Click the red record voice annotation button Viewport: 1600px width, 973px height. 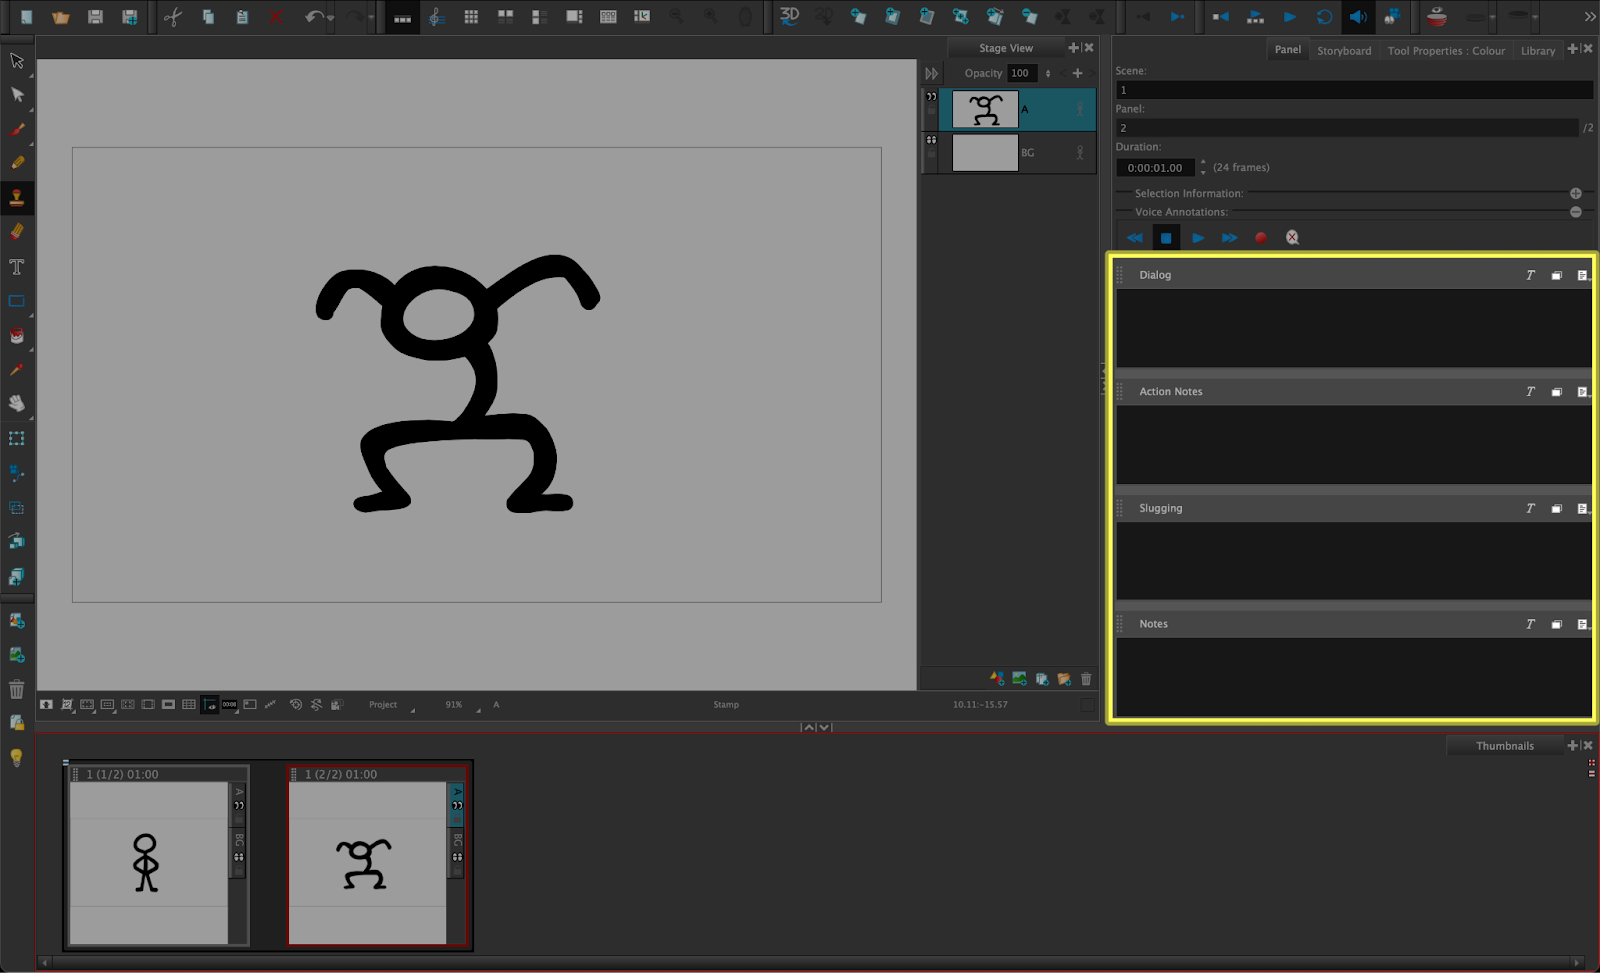(1261, 238)
